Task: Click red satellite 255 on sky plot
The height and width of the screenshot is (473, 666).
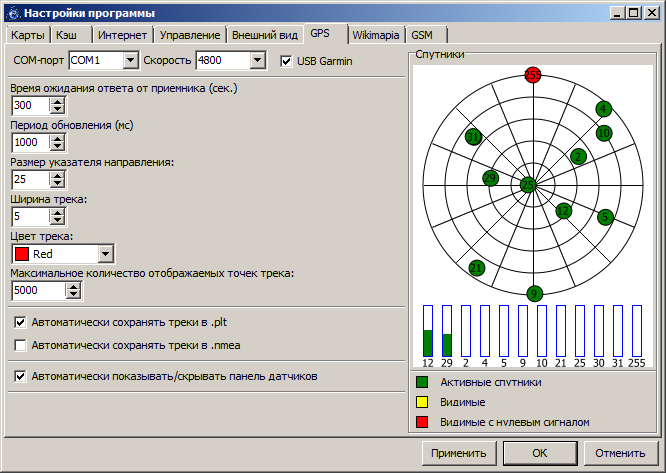Action: coord(533,75)
